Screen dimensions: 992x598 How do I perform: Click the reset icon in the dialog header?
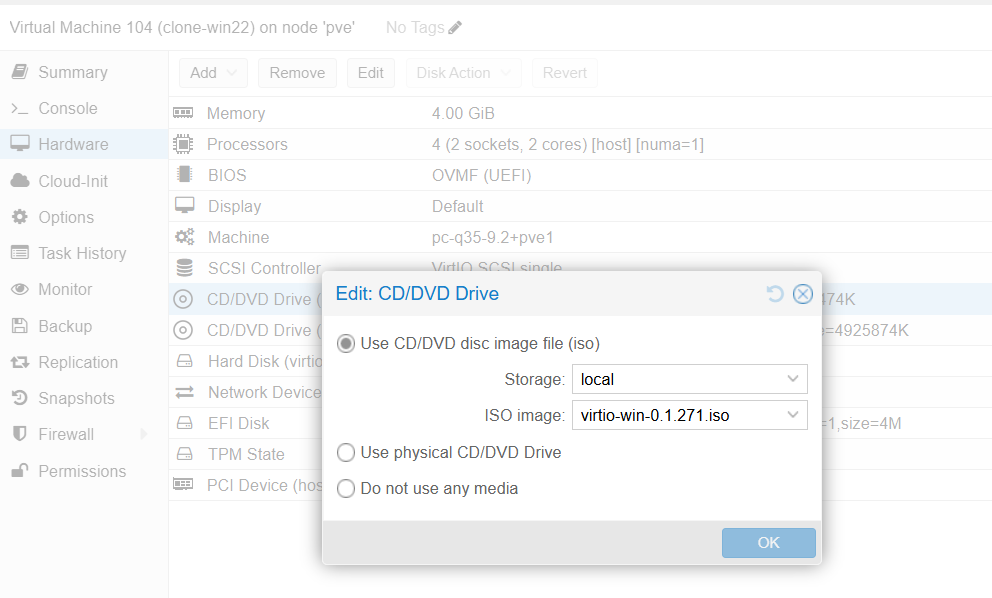click(775, 294)
